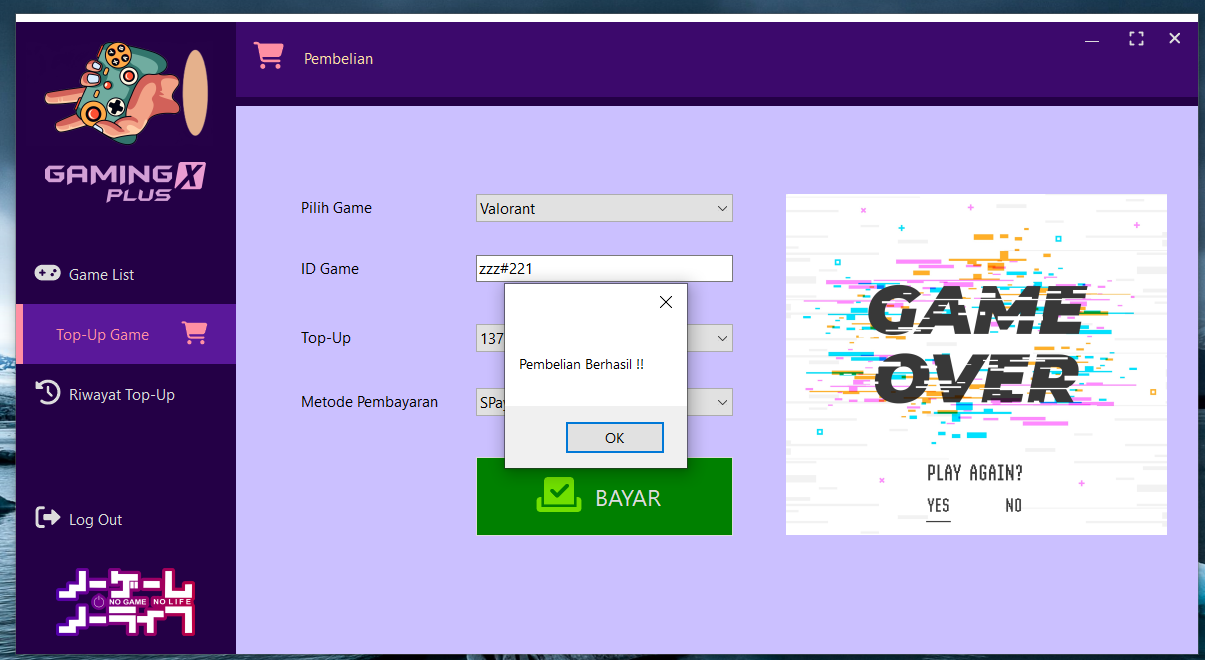Confirm the dialog with OK button
The width and height of the screenshot is (1205, 660).
point(614,438)
